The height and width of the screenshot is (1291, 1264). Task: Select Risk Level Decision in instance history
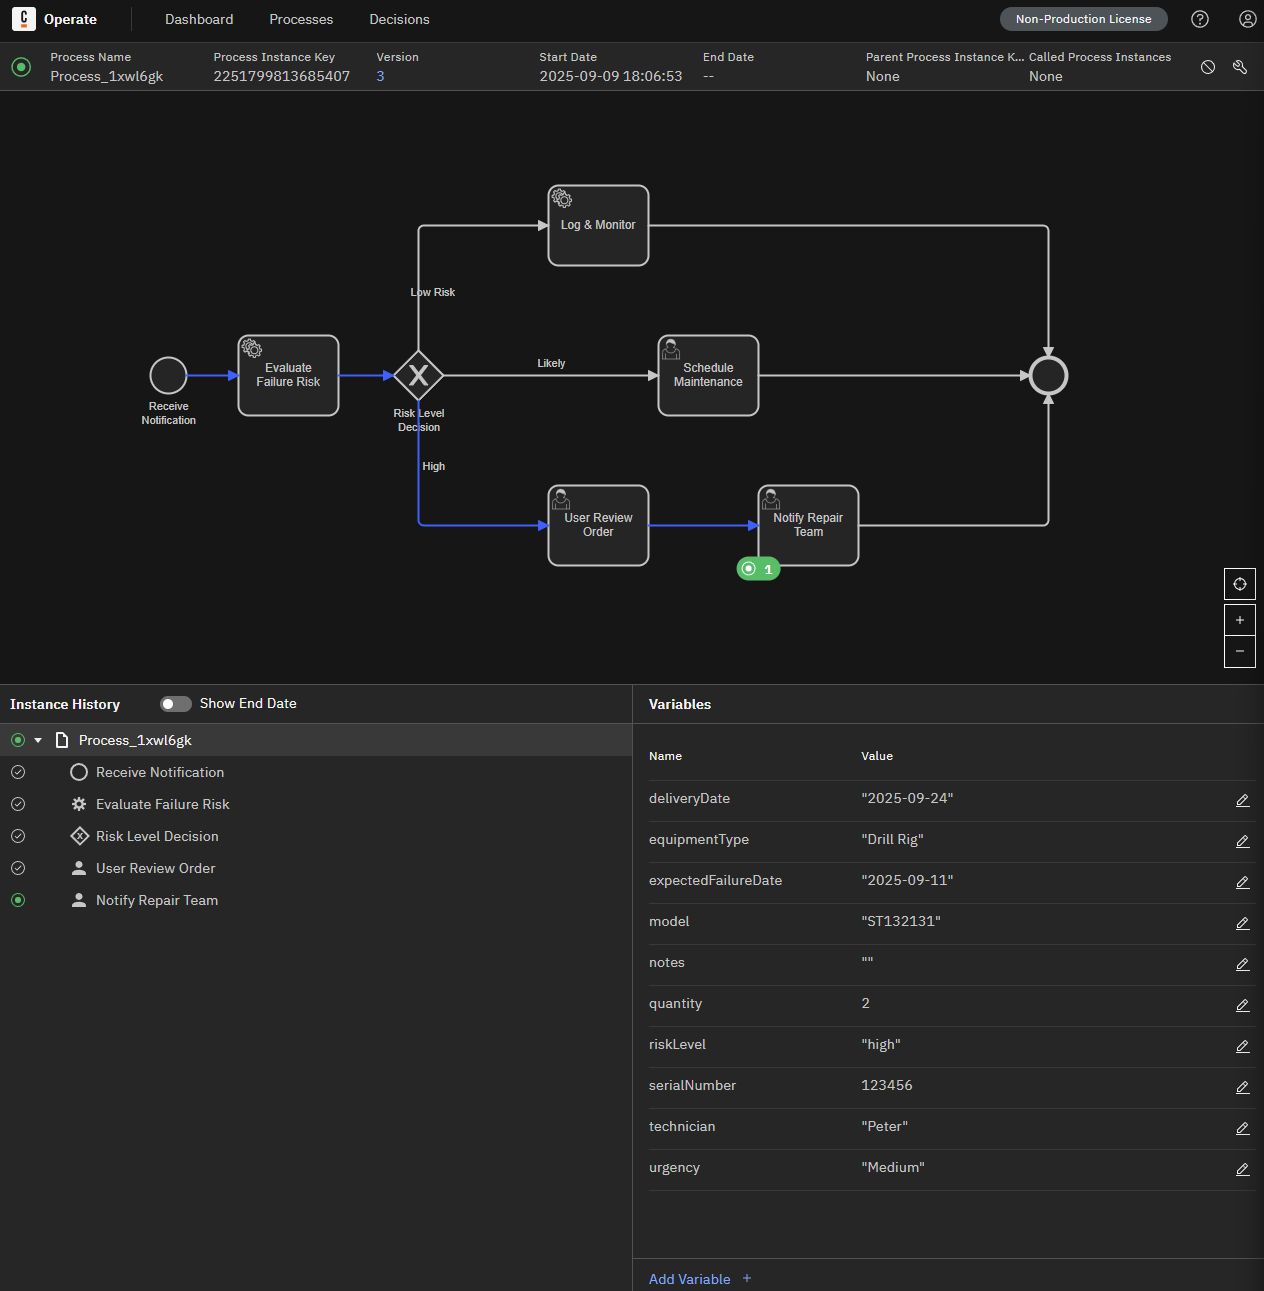[x=157, y=836]
